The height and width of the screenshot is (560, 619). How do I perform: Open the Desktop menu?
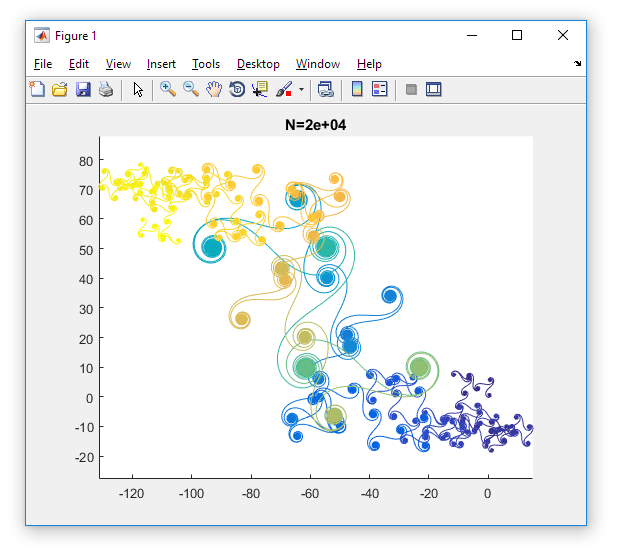click(x=258, y=64)
